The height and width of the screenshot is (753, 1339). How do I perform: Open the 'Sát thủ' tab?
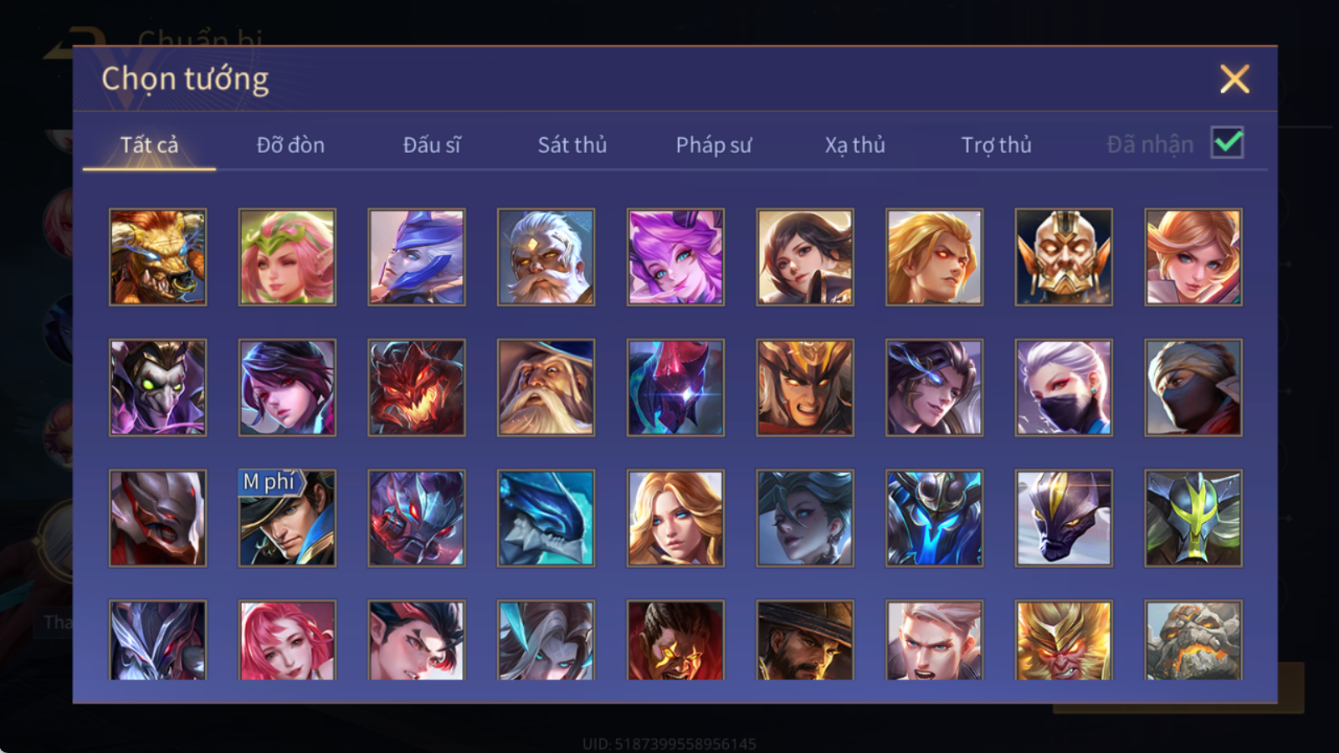[x=572, y=145]
